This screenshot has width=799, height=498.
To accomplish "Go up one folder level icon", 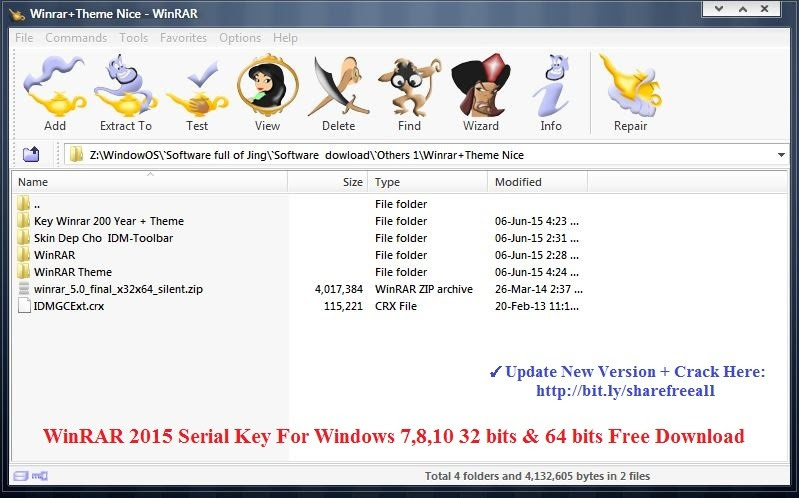I will pyautogui.click(x=31, y=154).
